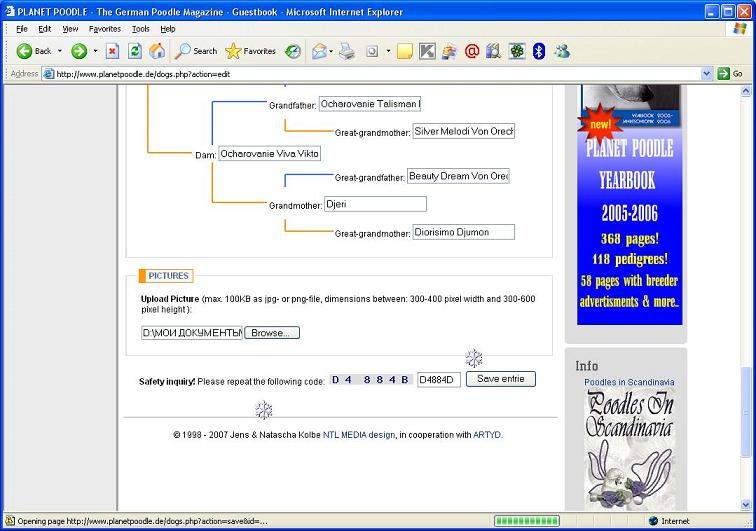Image resolution: width=756 pixels, height=531 pixels.
Task: Refresh the page with the Refresh icon
Action: pyautogui.click(x=134, y=51)
